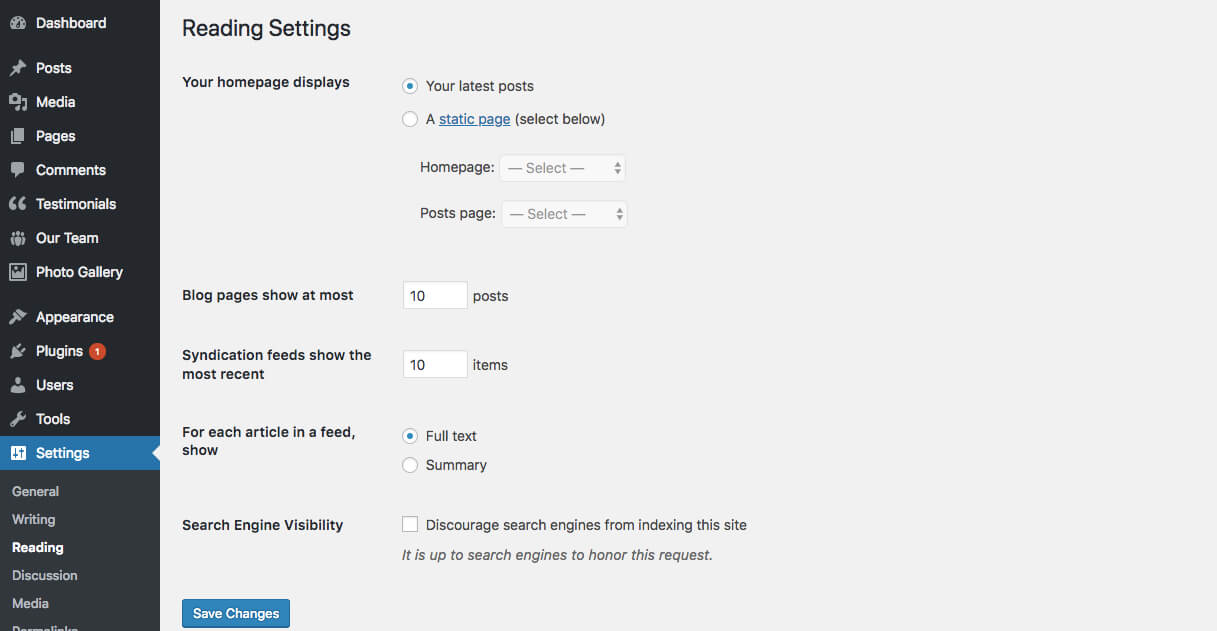
Task: Click the Dashboard gauge icon
Action: 18,23
